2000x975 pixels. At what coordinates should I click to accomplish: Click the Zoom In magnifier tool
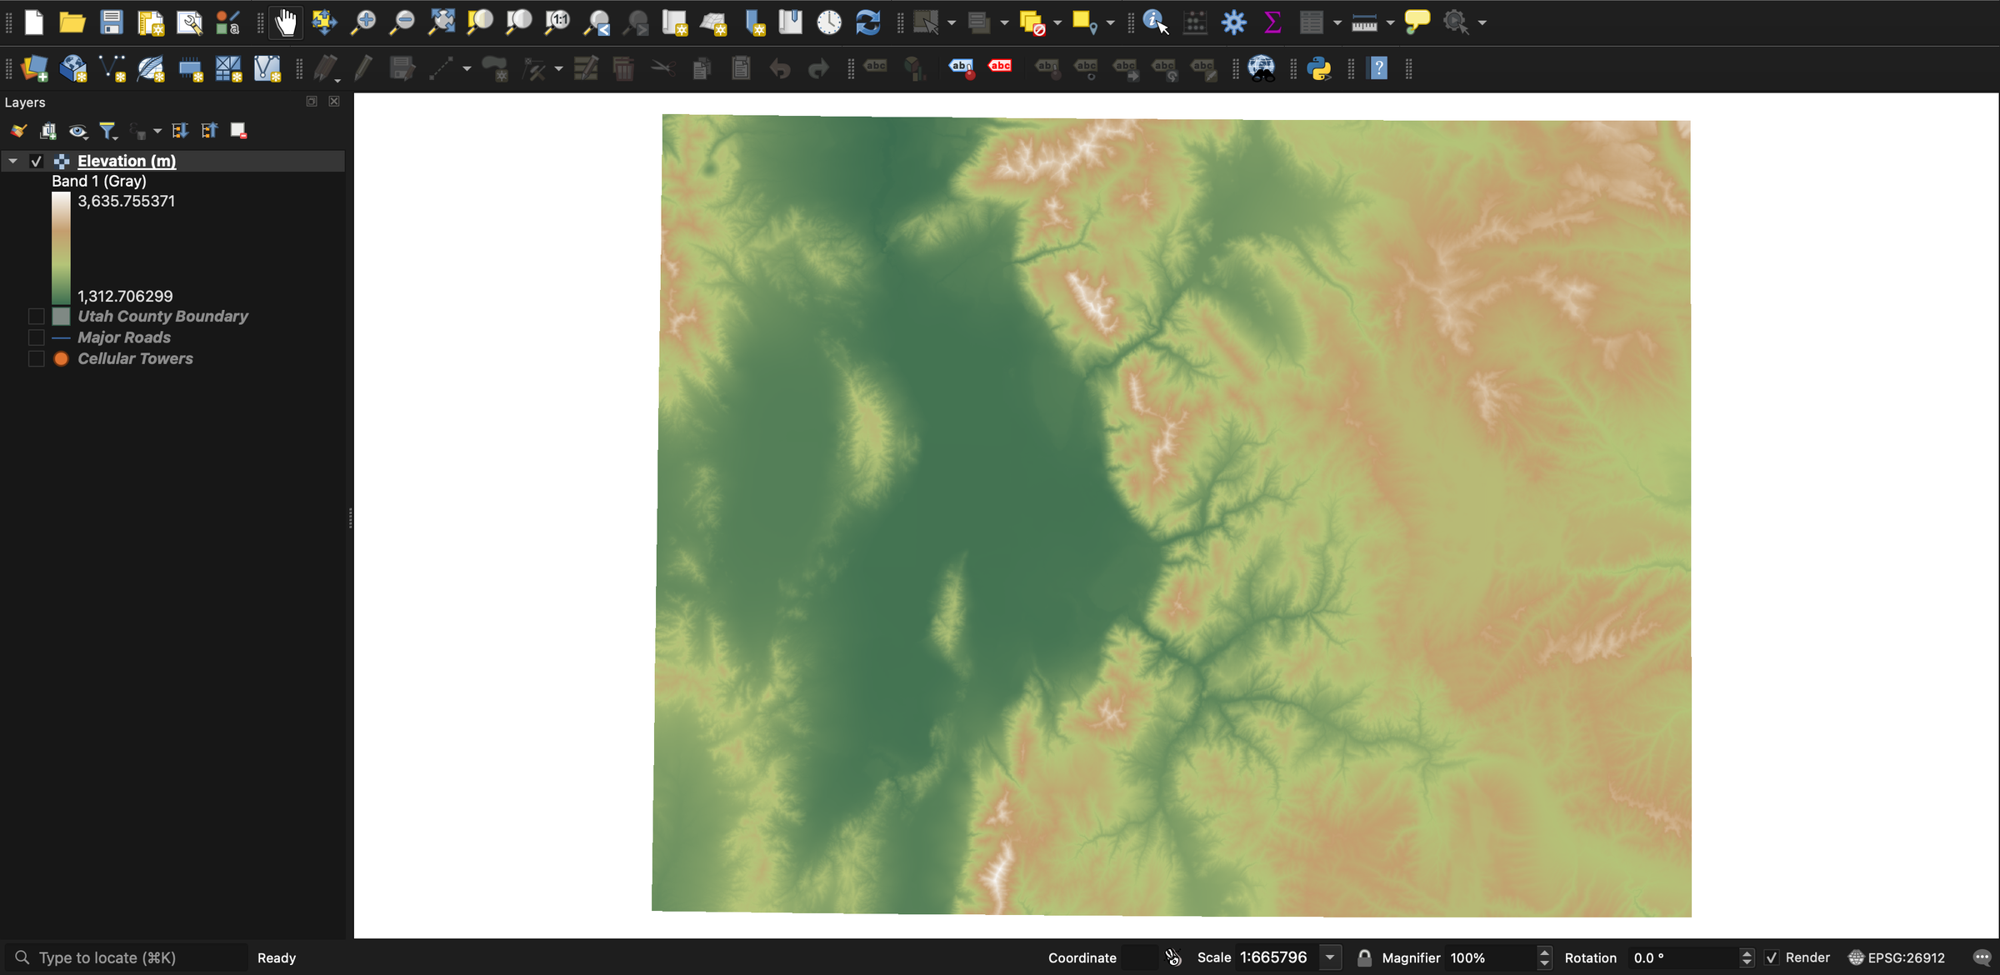coord(363,22)
